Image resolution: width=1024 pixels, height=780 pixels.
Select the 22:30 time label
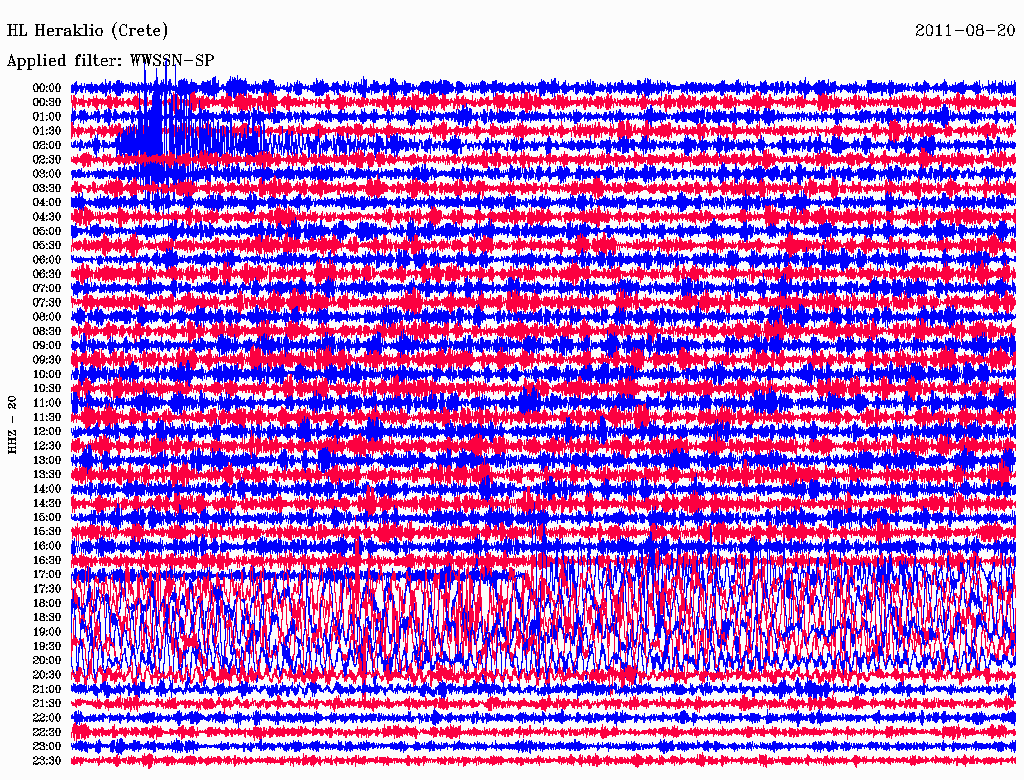pos(47,732)
